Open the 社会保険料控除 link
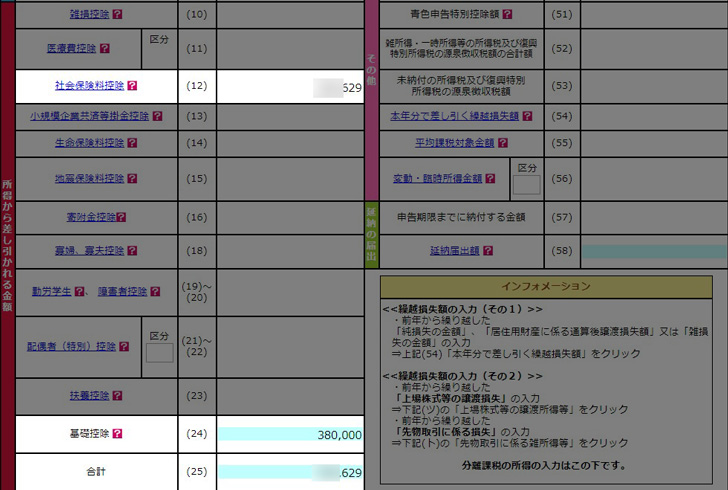The height and width of the screenshot is (490, 728). click(90, 86)
